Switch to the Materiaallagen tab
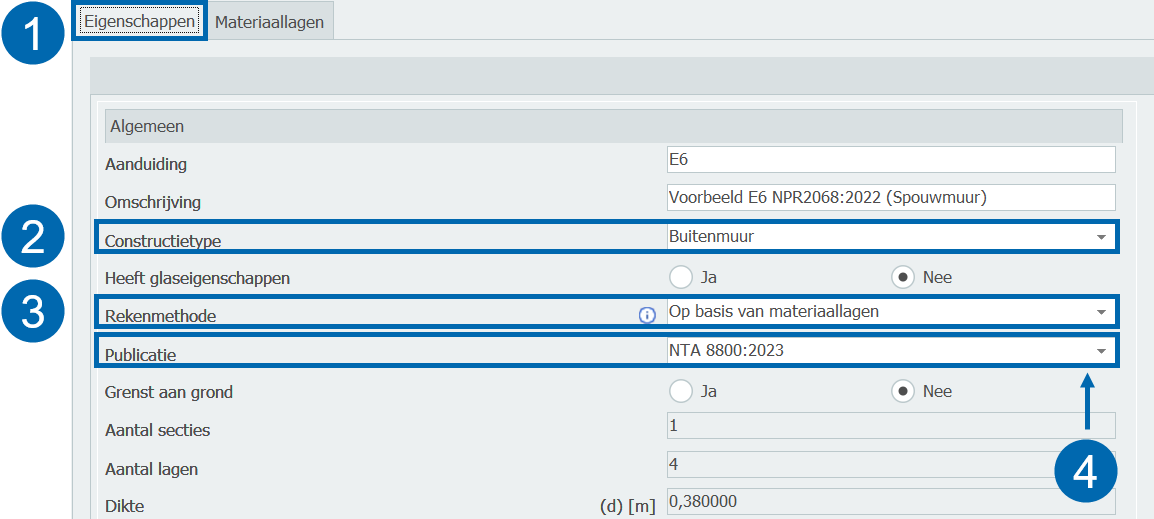Viewport: 1154px width, 519px height. (269, 22)
